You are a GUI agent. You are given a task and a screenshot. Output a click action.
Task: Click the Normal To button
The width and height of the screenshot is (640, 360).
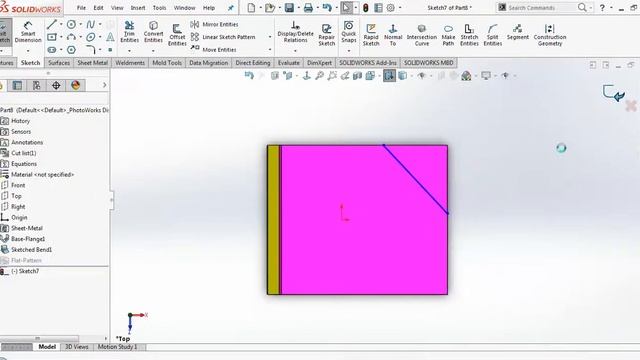[x=393, y=34]
